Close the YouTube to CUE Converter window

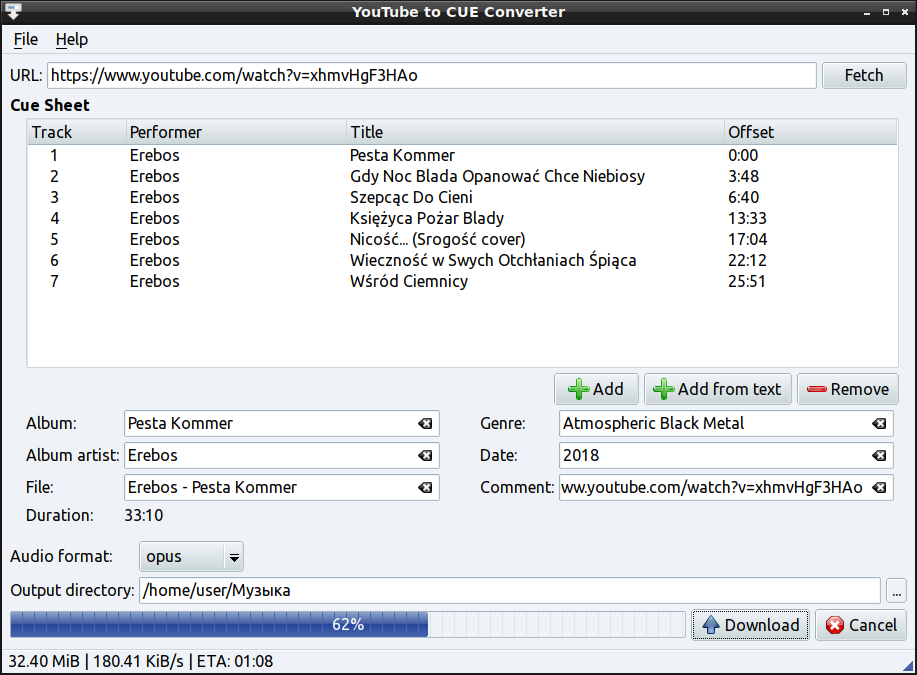coord(905,12)
